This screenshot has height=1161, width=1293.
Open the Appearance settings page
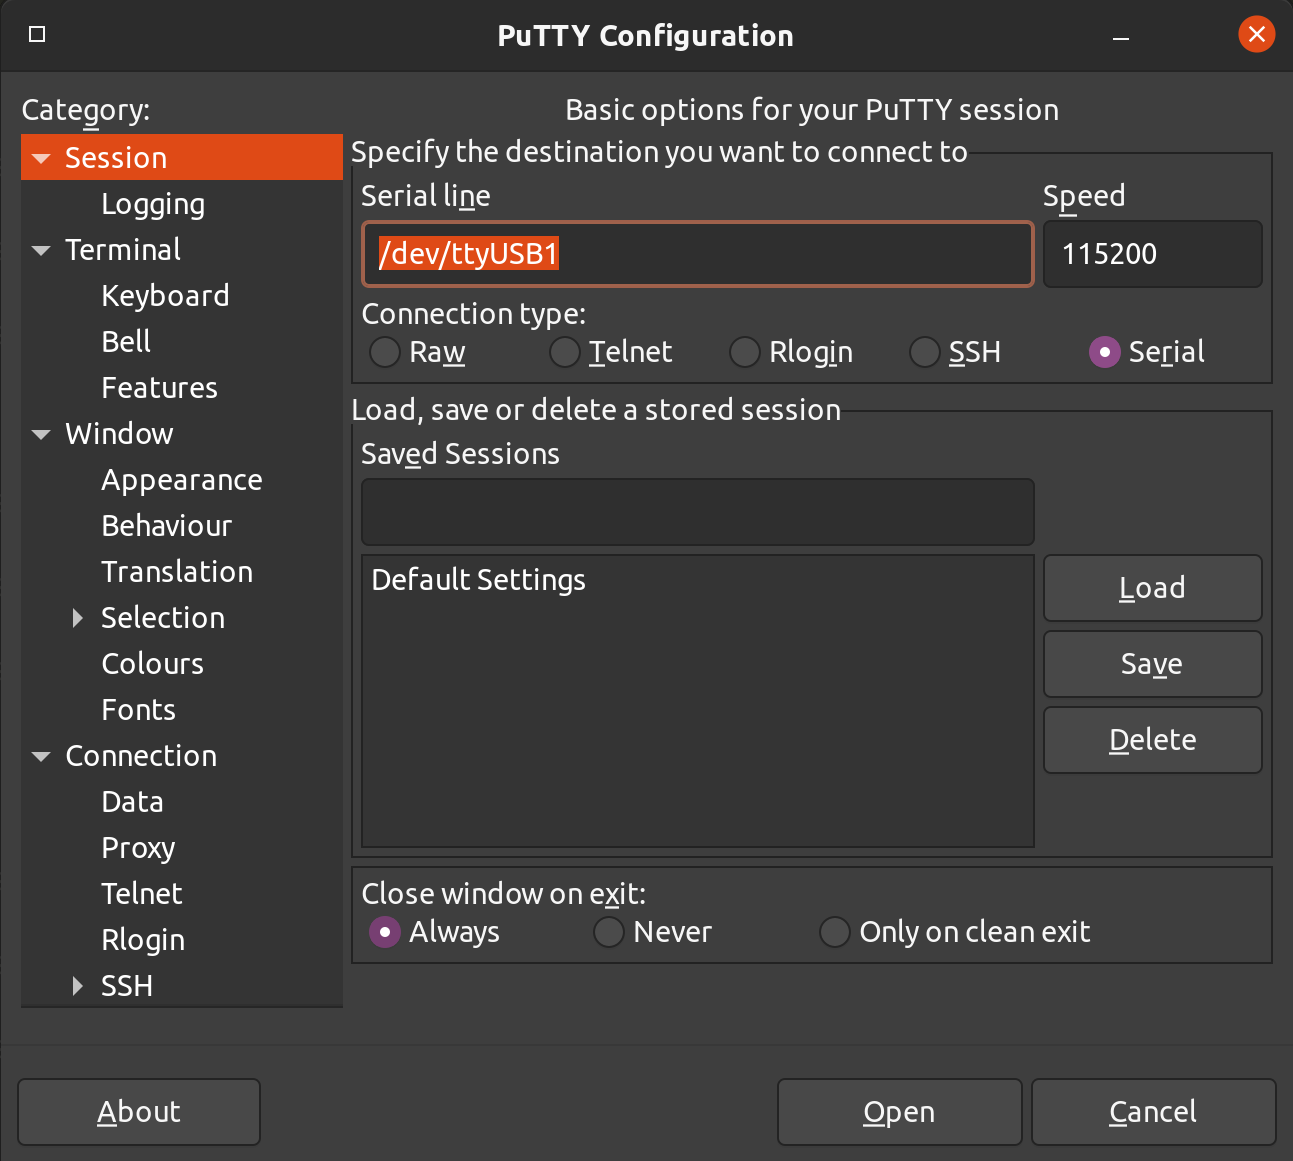(x=181, y=479)
